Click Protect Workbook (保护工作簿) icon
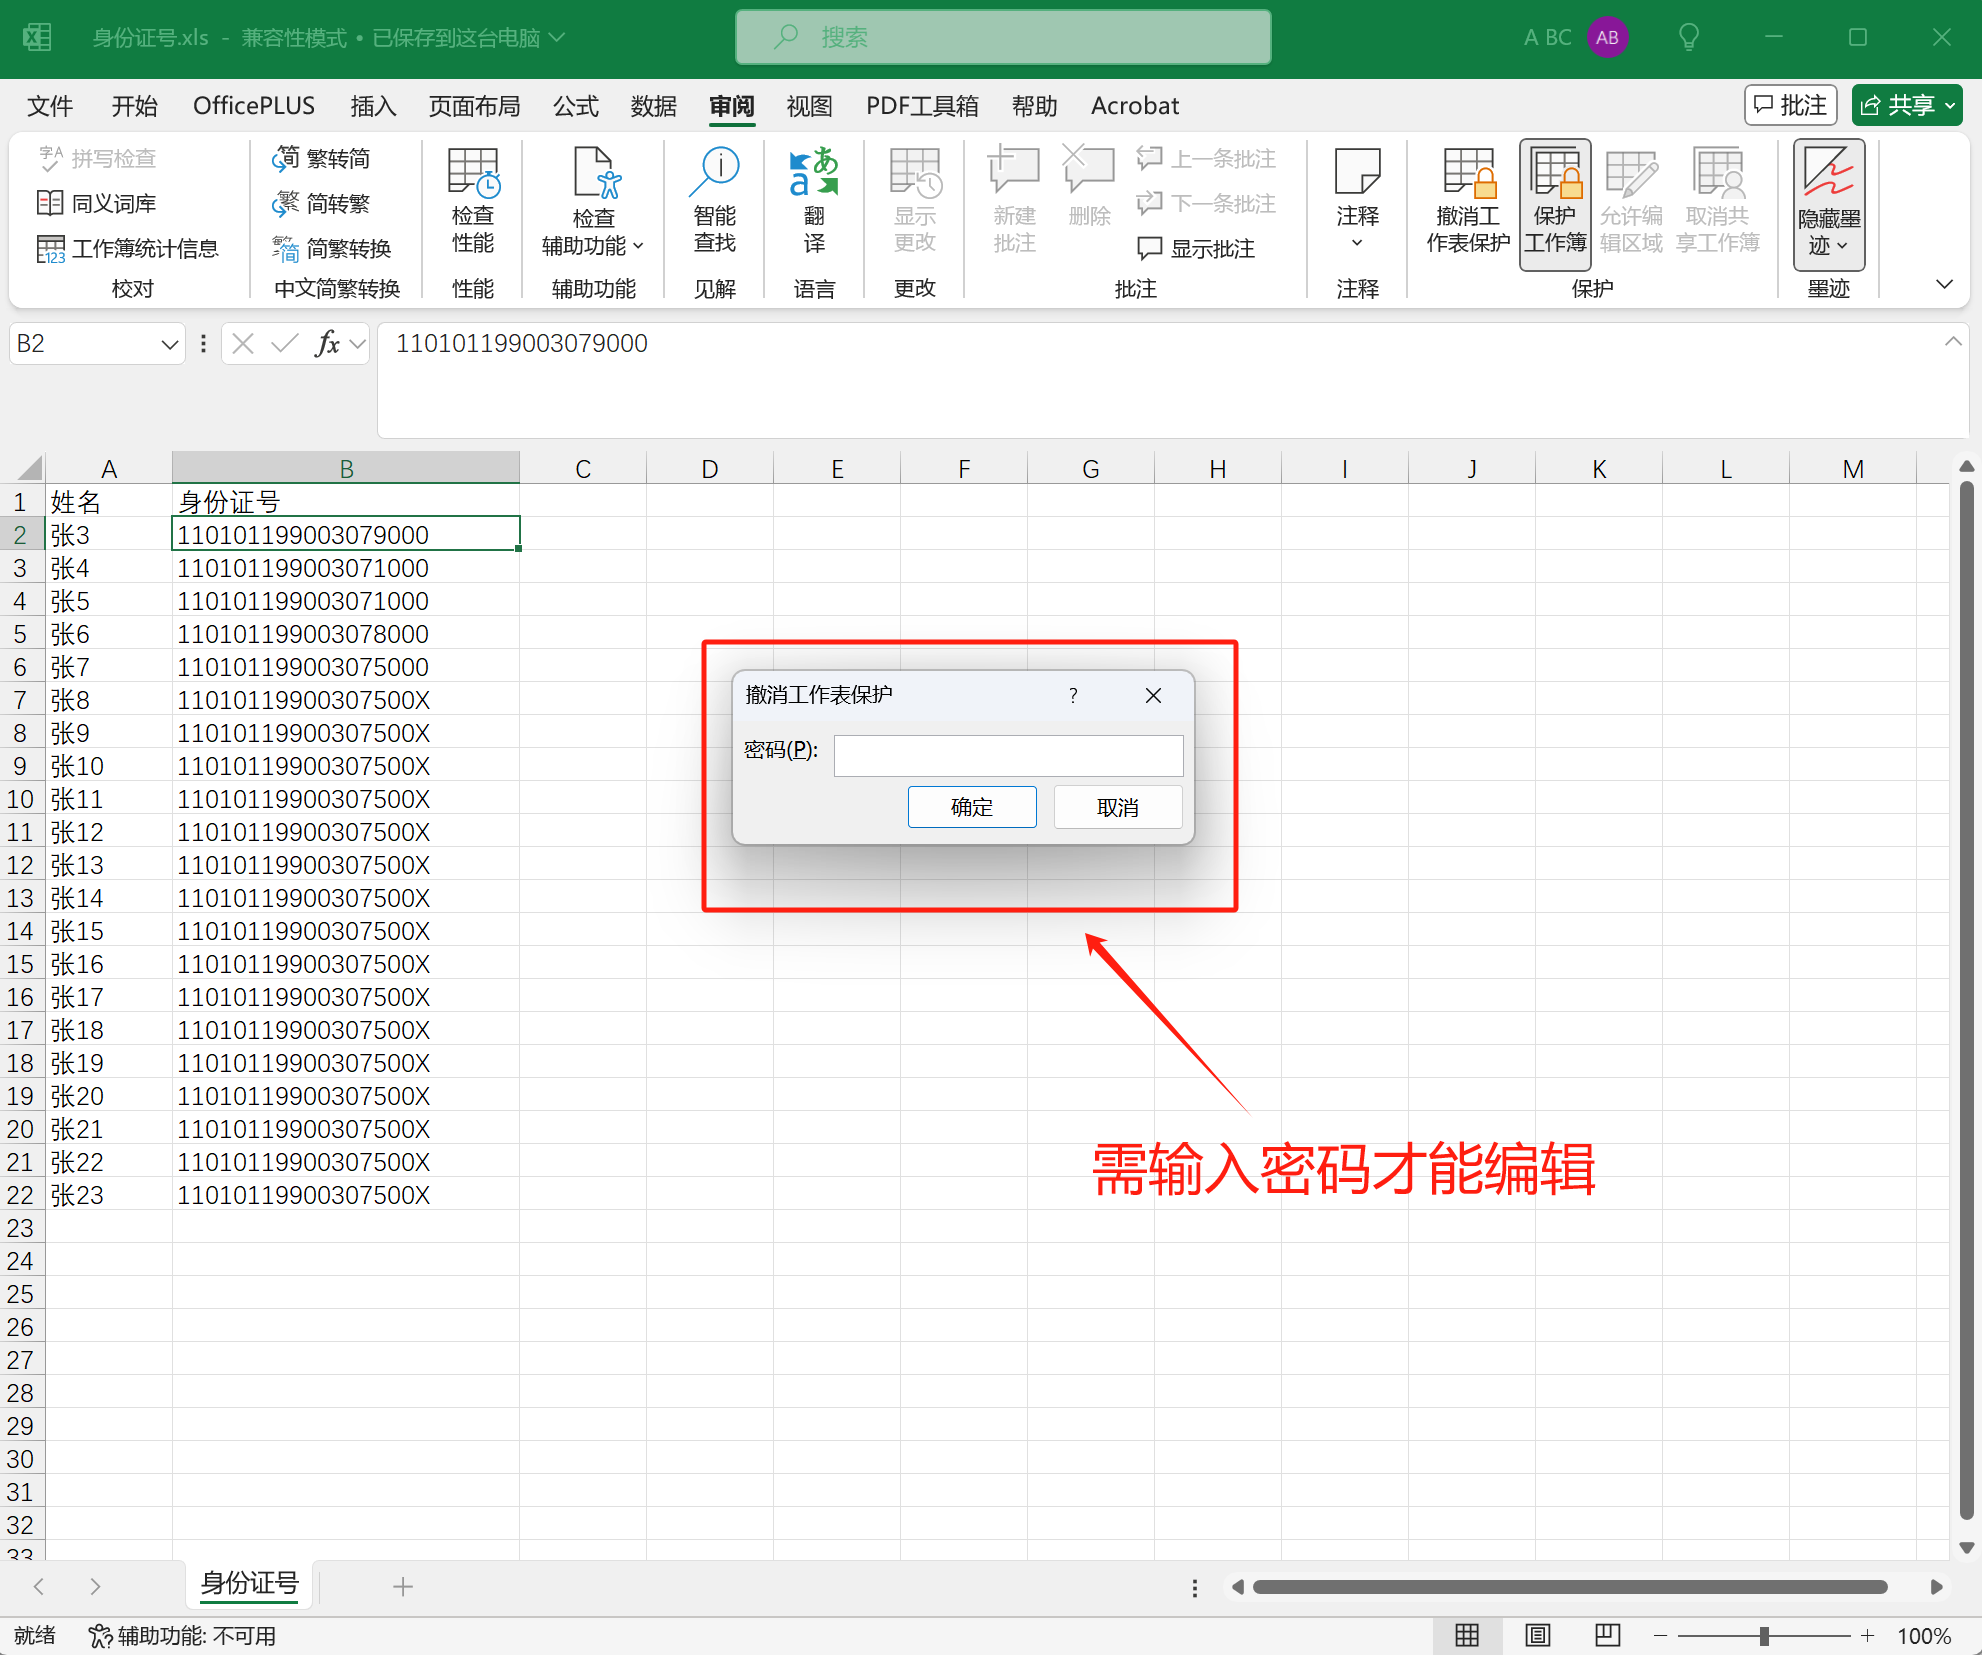The width and height of the screenshot is (1982, 1655). click(x=1555, y=200)
